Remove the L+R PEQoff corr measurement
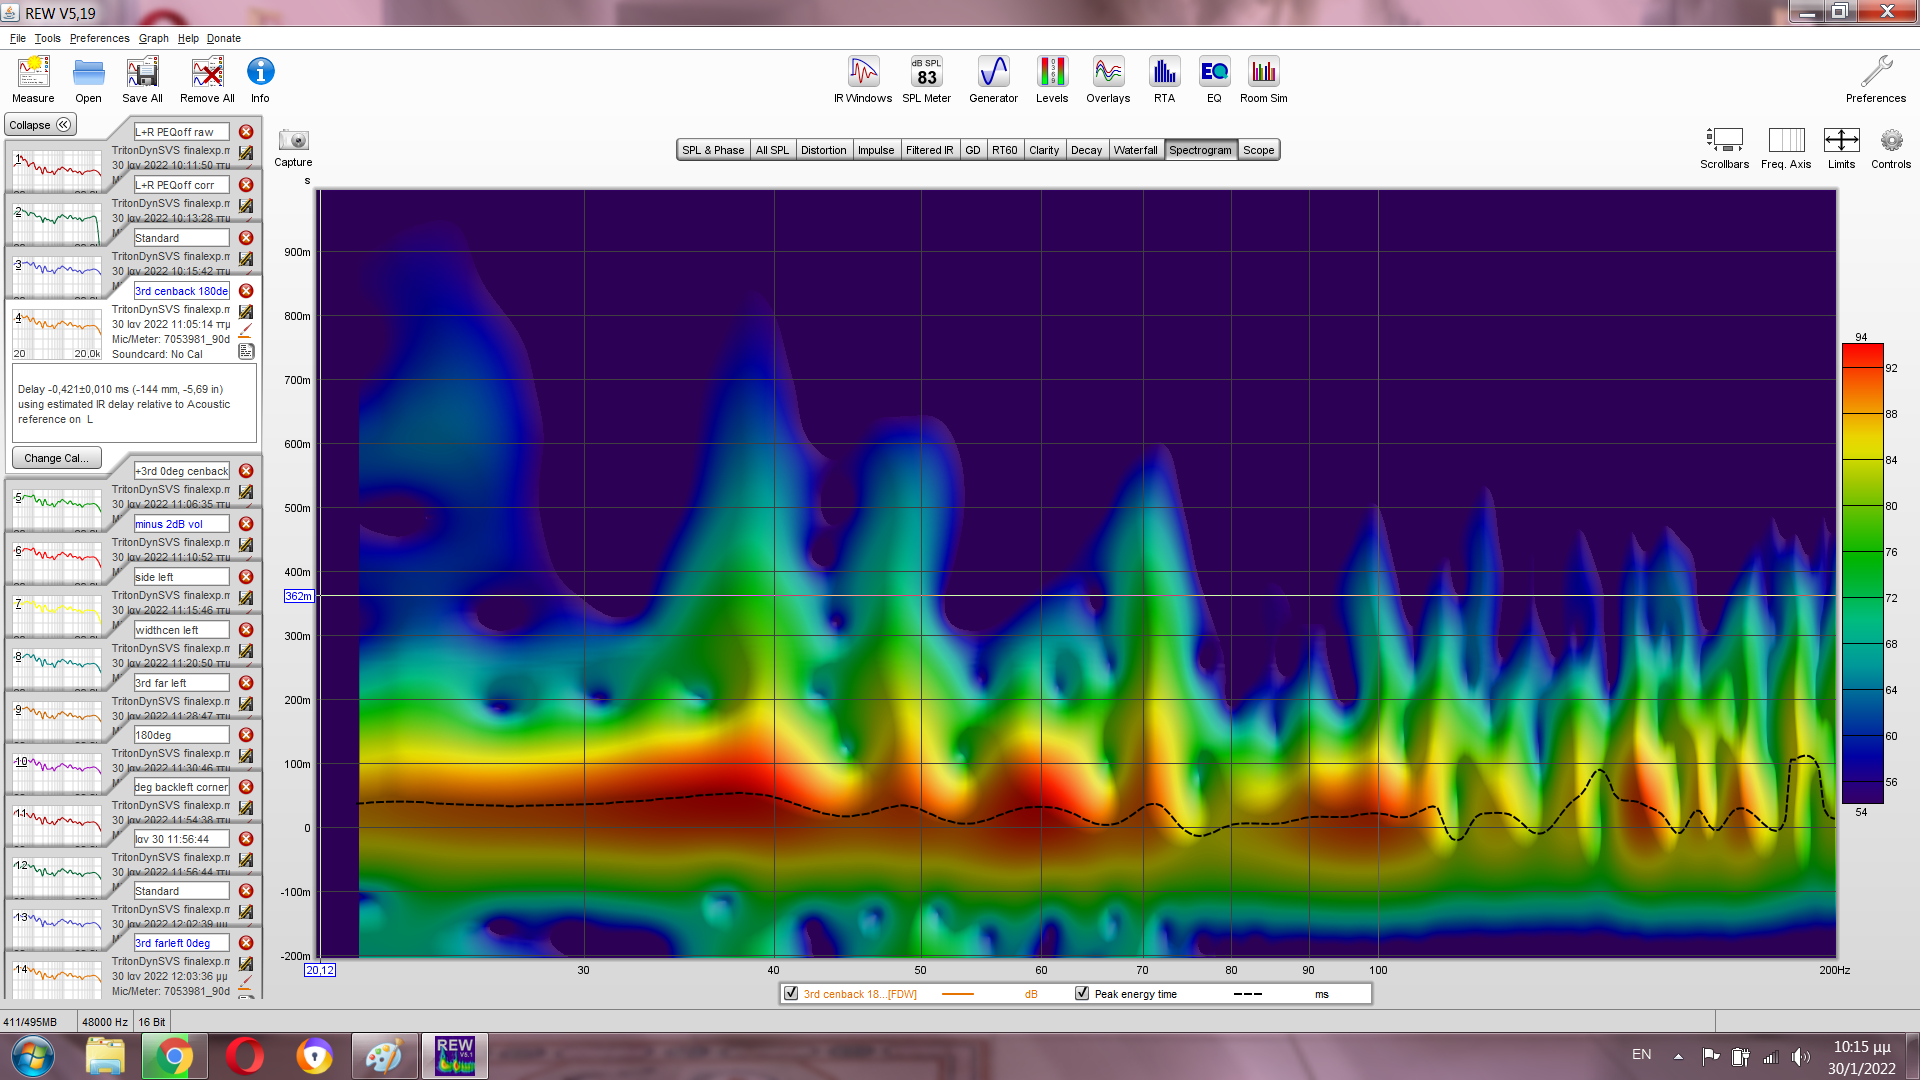1920x1080 pixels. [x=246, y=185]
